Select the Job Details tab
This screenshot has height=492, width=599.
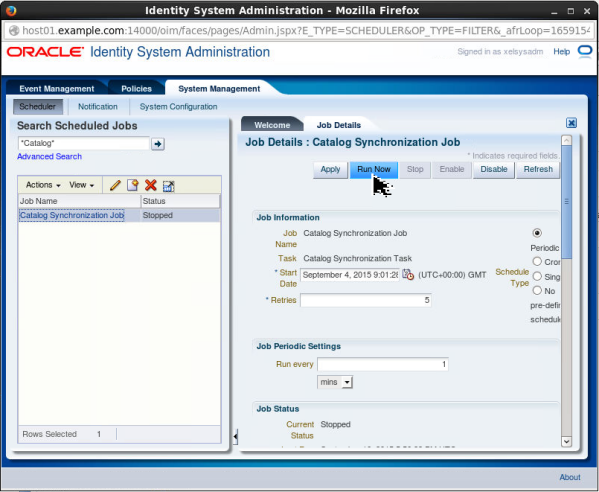(x=338, y=125)
